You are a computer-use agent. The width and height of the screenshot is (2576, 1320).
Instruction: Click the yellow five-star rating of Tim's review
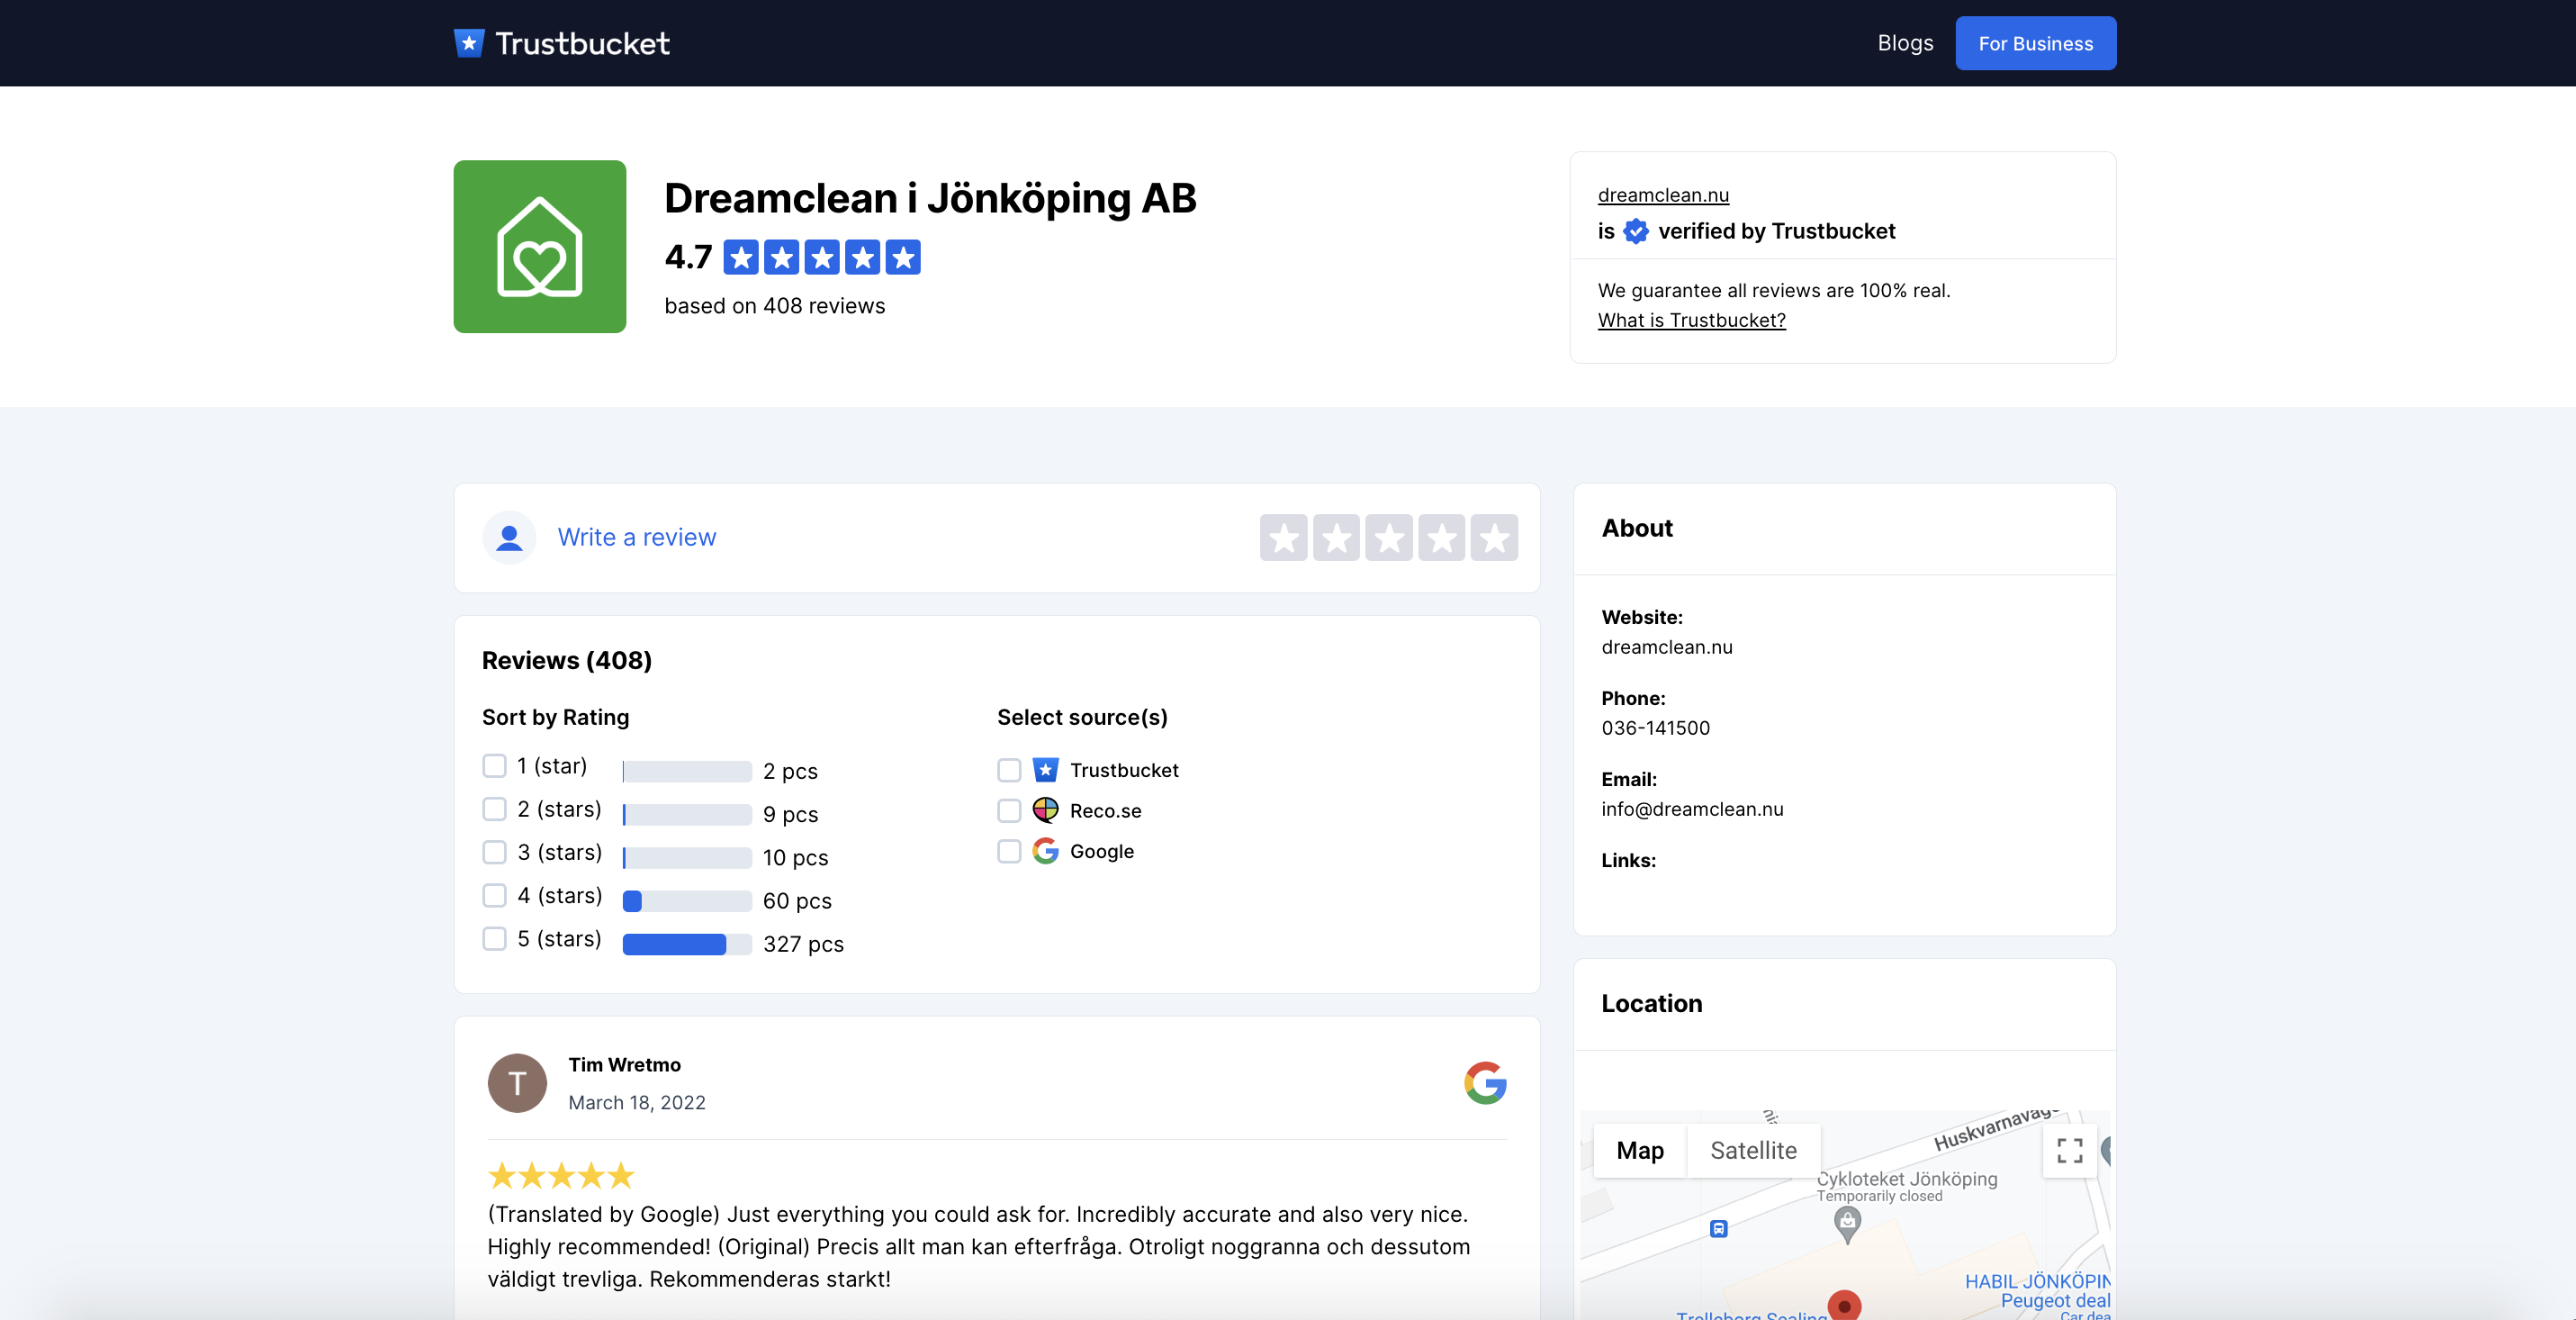(561, 1175)
